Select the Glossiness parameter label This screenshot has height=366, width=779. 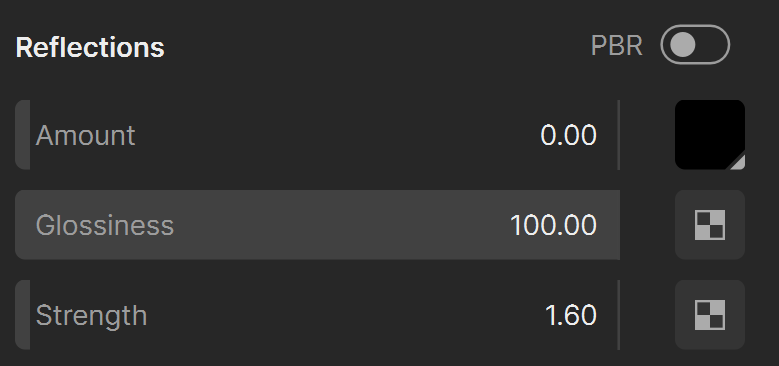(x=105, y=225)
